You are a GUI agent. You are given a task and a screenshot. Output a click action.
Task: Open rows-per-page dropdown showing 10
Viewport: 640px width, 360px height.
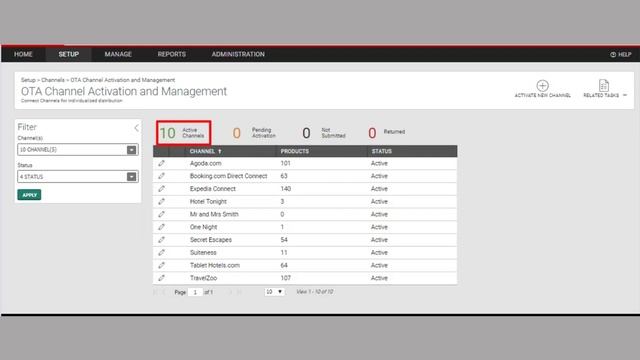tap(274, 292)
